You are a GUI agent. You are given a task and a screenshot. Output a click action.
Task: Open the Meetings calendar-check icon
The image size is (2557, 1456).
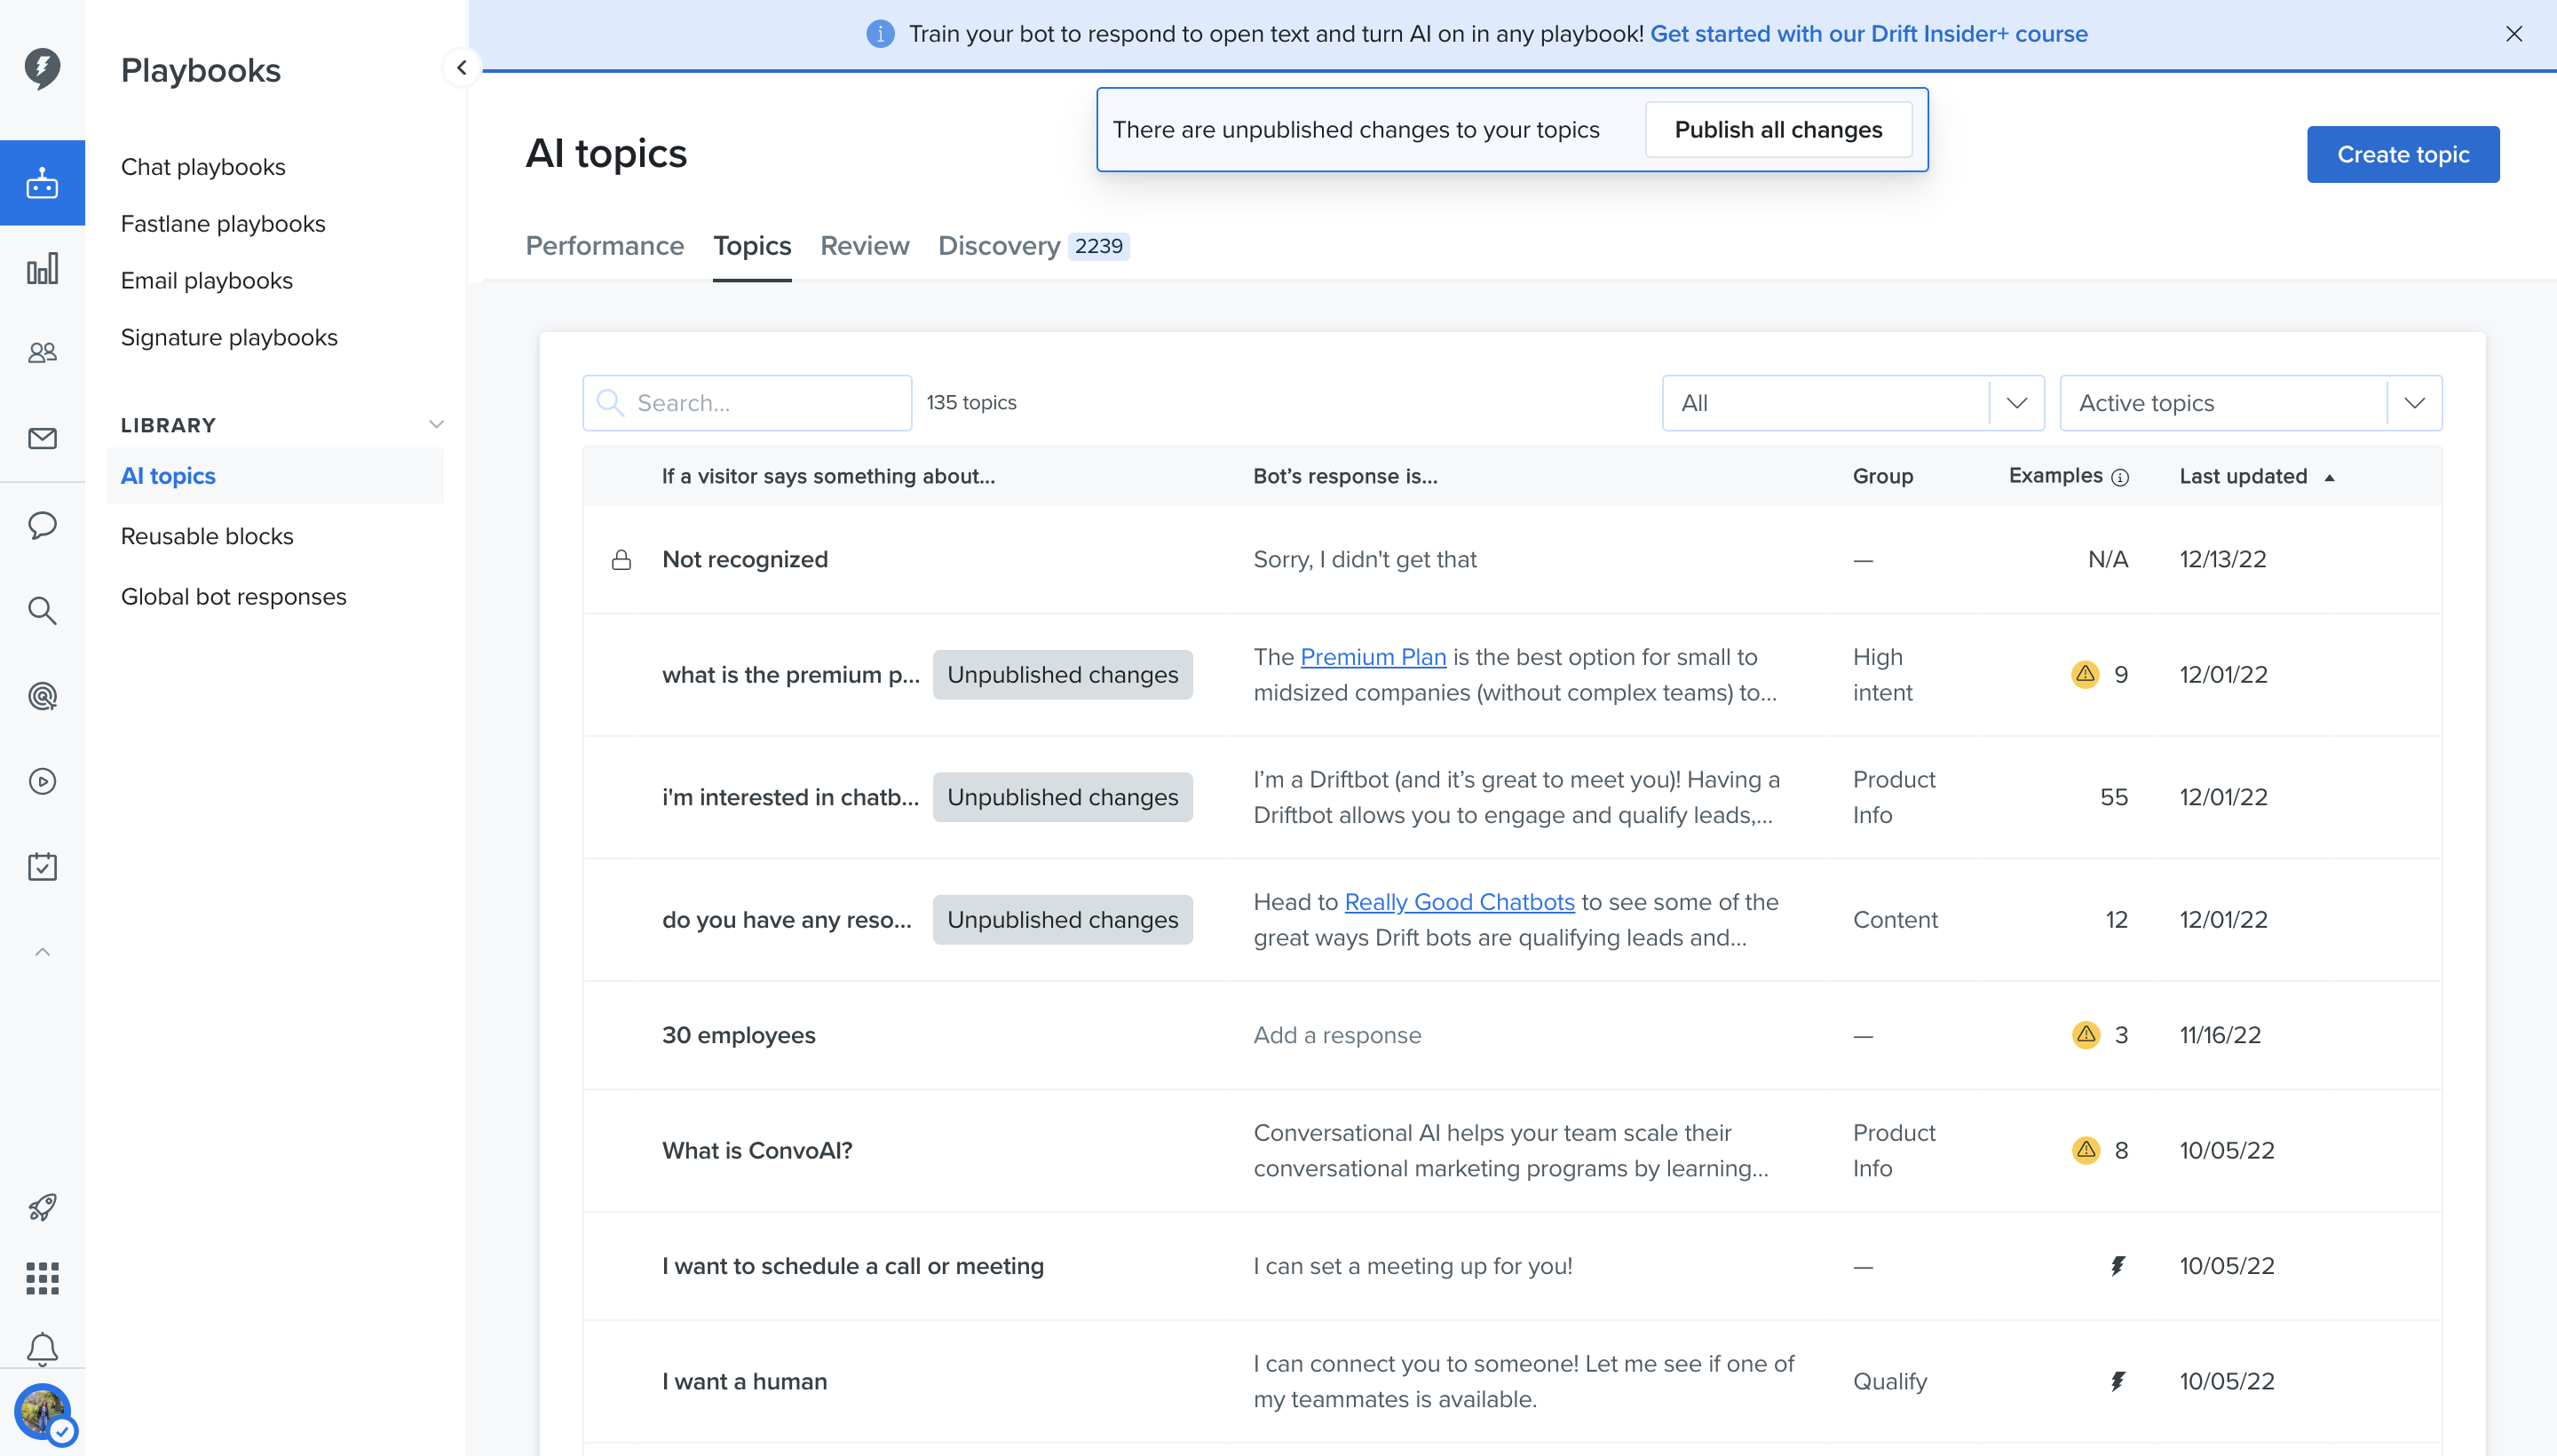pyautogui.click(x=42, y=866)
